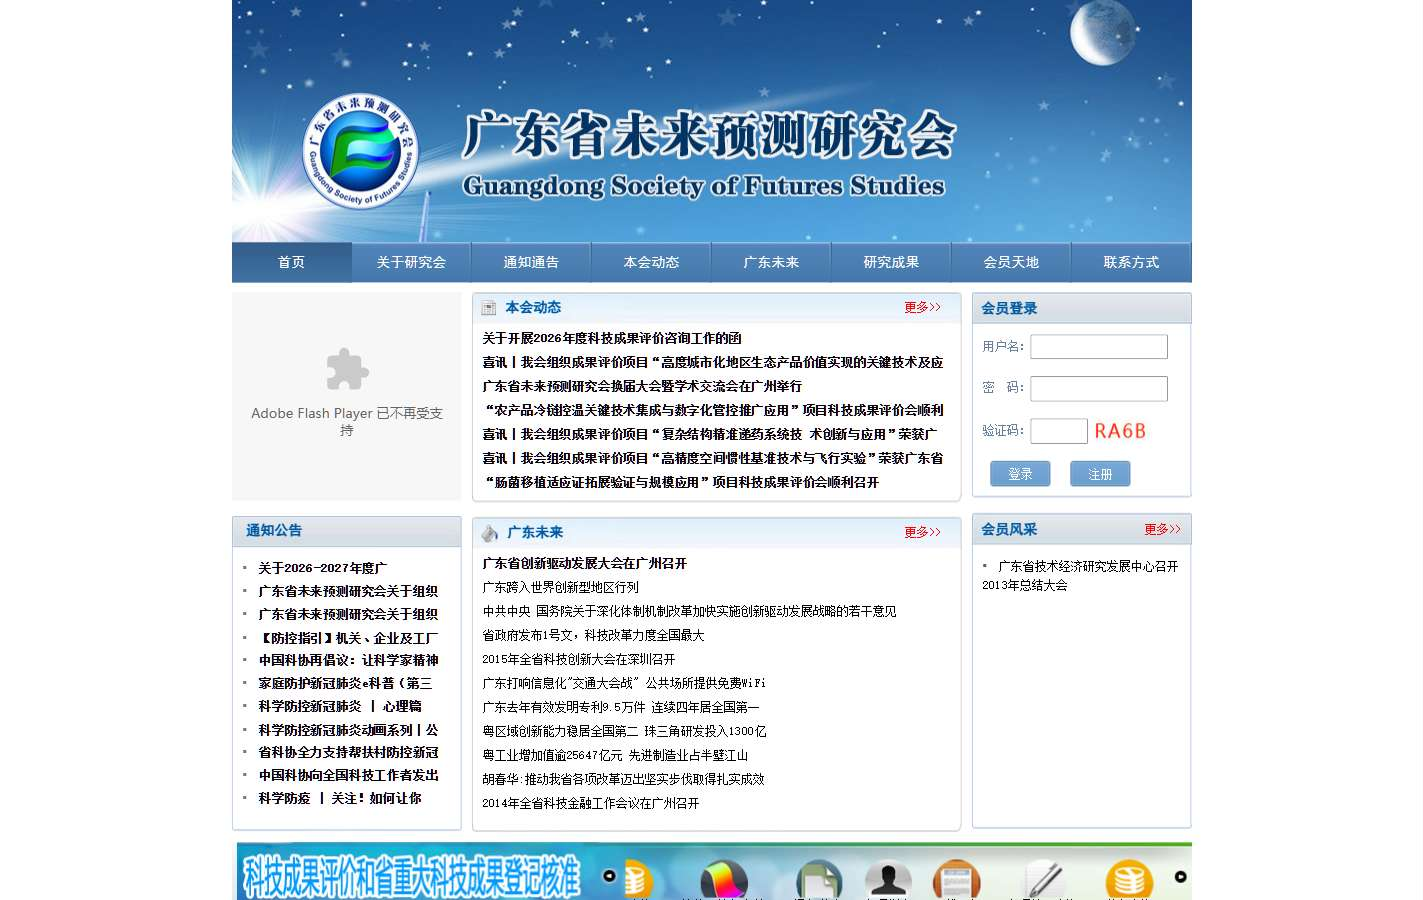The image size is (1423, 900).
Task: Go to the 通知通告 navigation tab
Action: [x=532, y=262]
